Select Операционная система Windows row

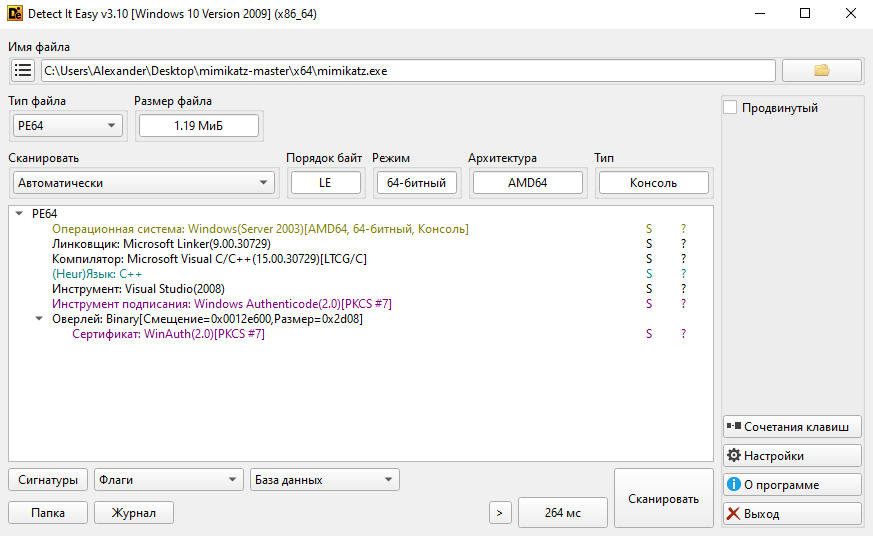pyautogui.click(x=260, y=229)
